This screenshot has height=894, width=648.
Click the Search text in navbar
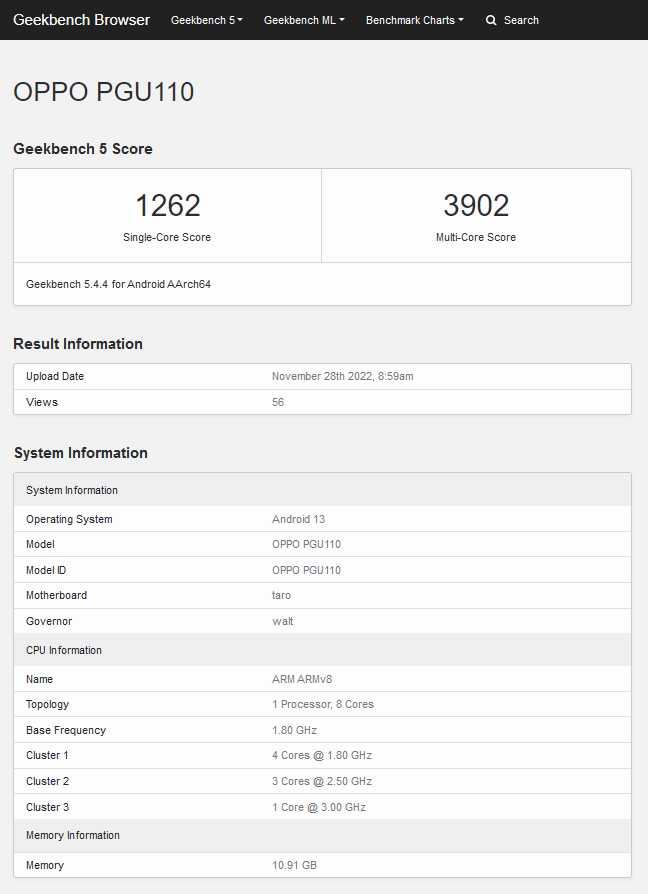(x=521, y=20)
